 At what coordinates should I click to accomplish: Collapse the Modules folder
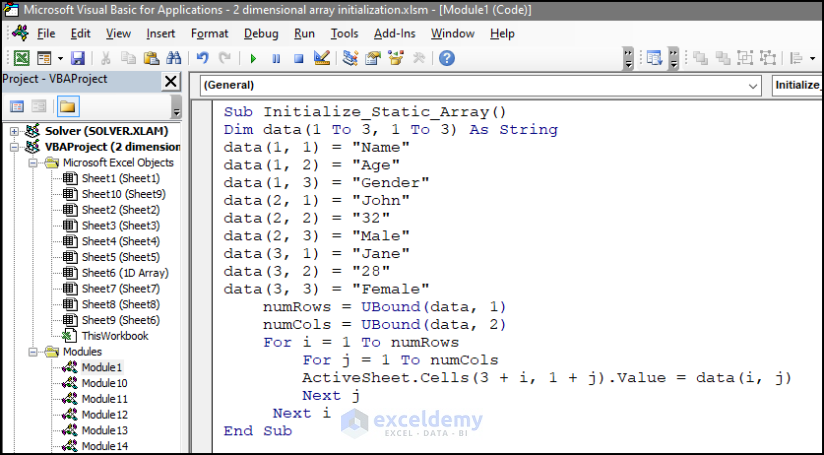pos(33,352)
